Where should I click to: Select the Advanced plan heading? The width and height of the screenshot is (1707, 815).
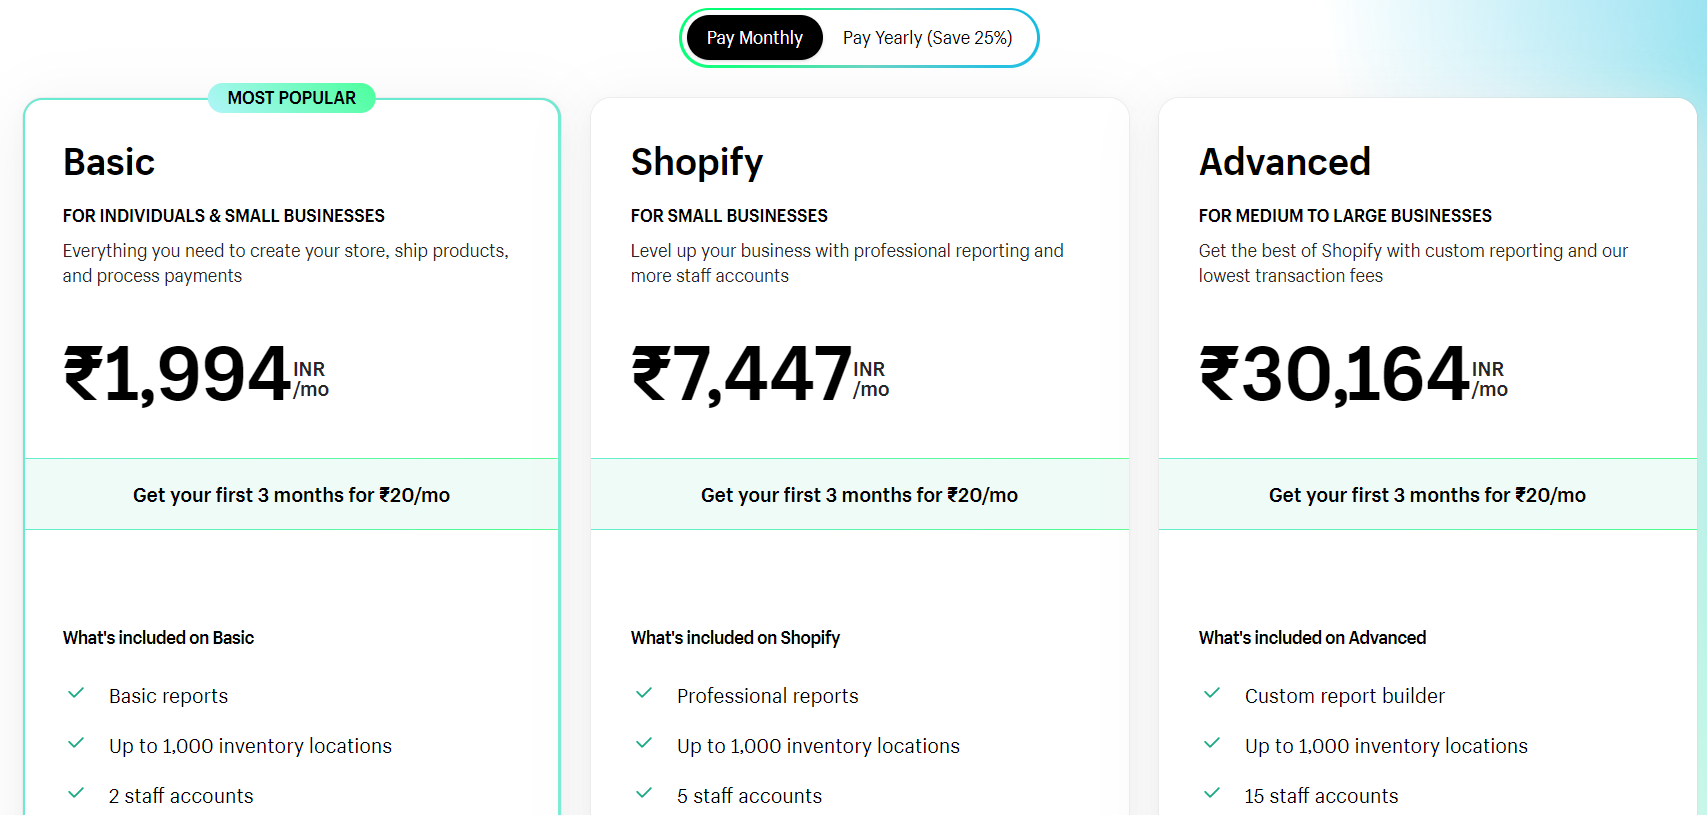1285,161
